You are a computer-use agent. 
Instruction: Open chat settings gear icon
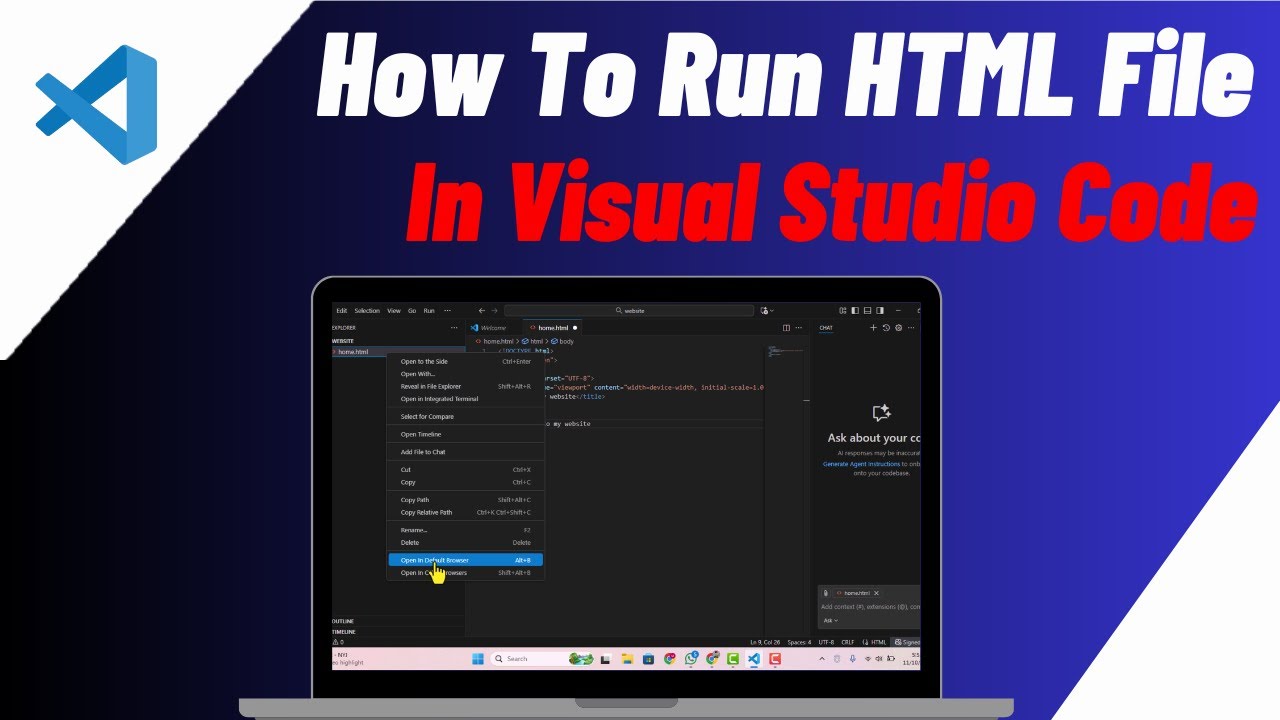click(898, 328)
